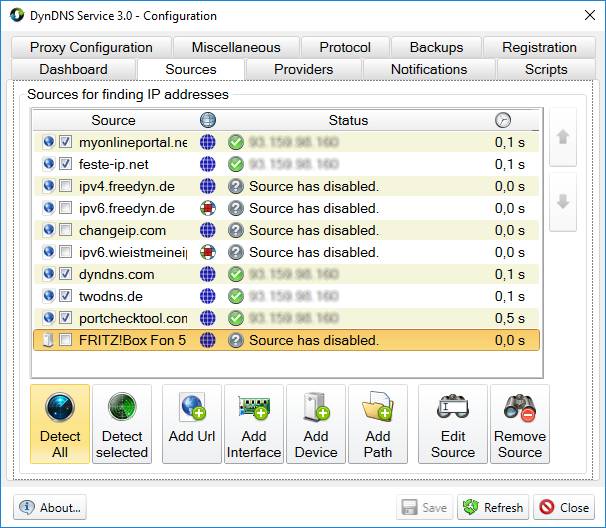Uncheck the portchecktool.com source
This screenshot has height=528, width=606.
click(65, 318)
